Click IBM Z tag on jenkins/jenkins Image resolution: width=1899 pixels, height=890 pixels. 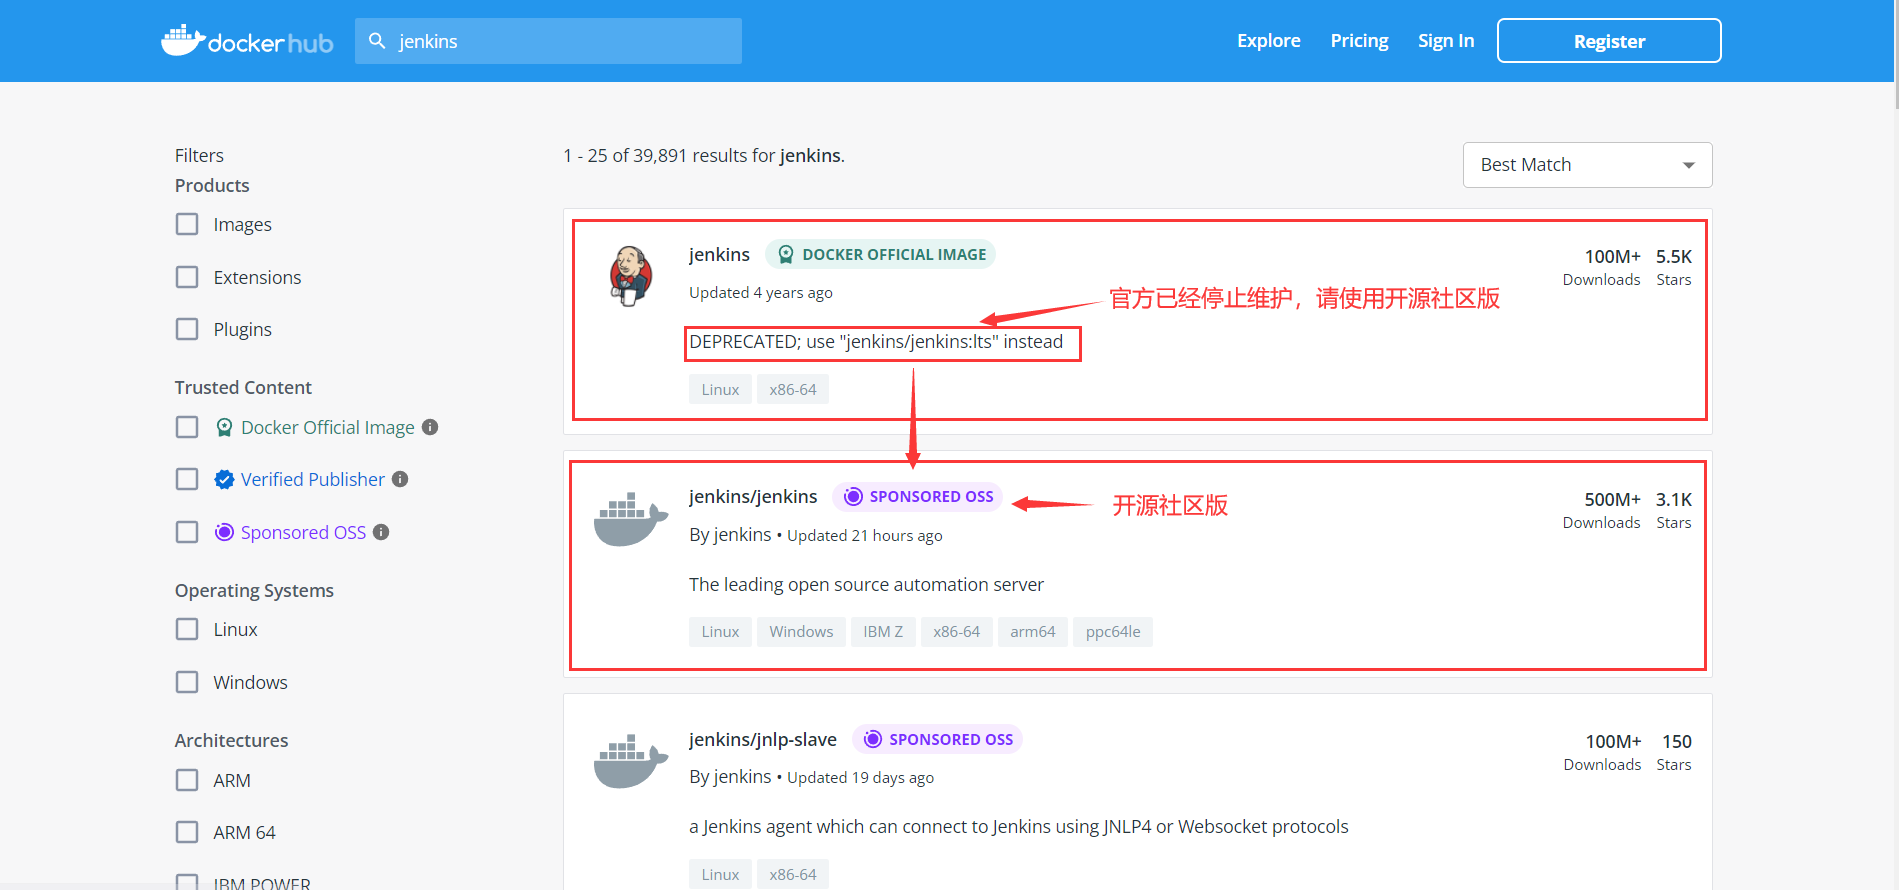coord(883,632)
